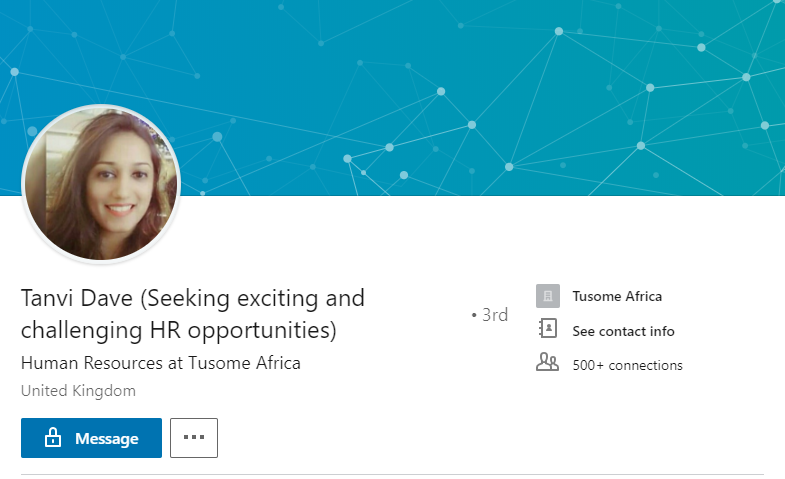Screen dimensions: 785x479
Task: Open the three-dot More actions menu
Action: click(194, 438)
